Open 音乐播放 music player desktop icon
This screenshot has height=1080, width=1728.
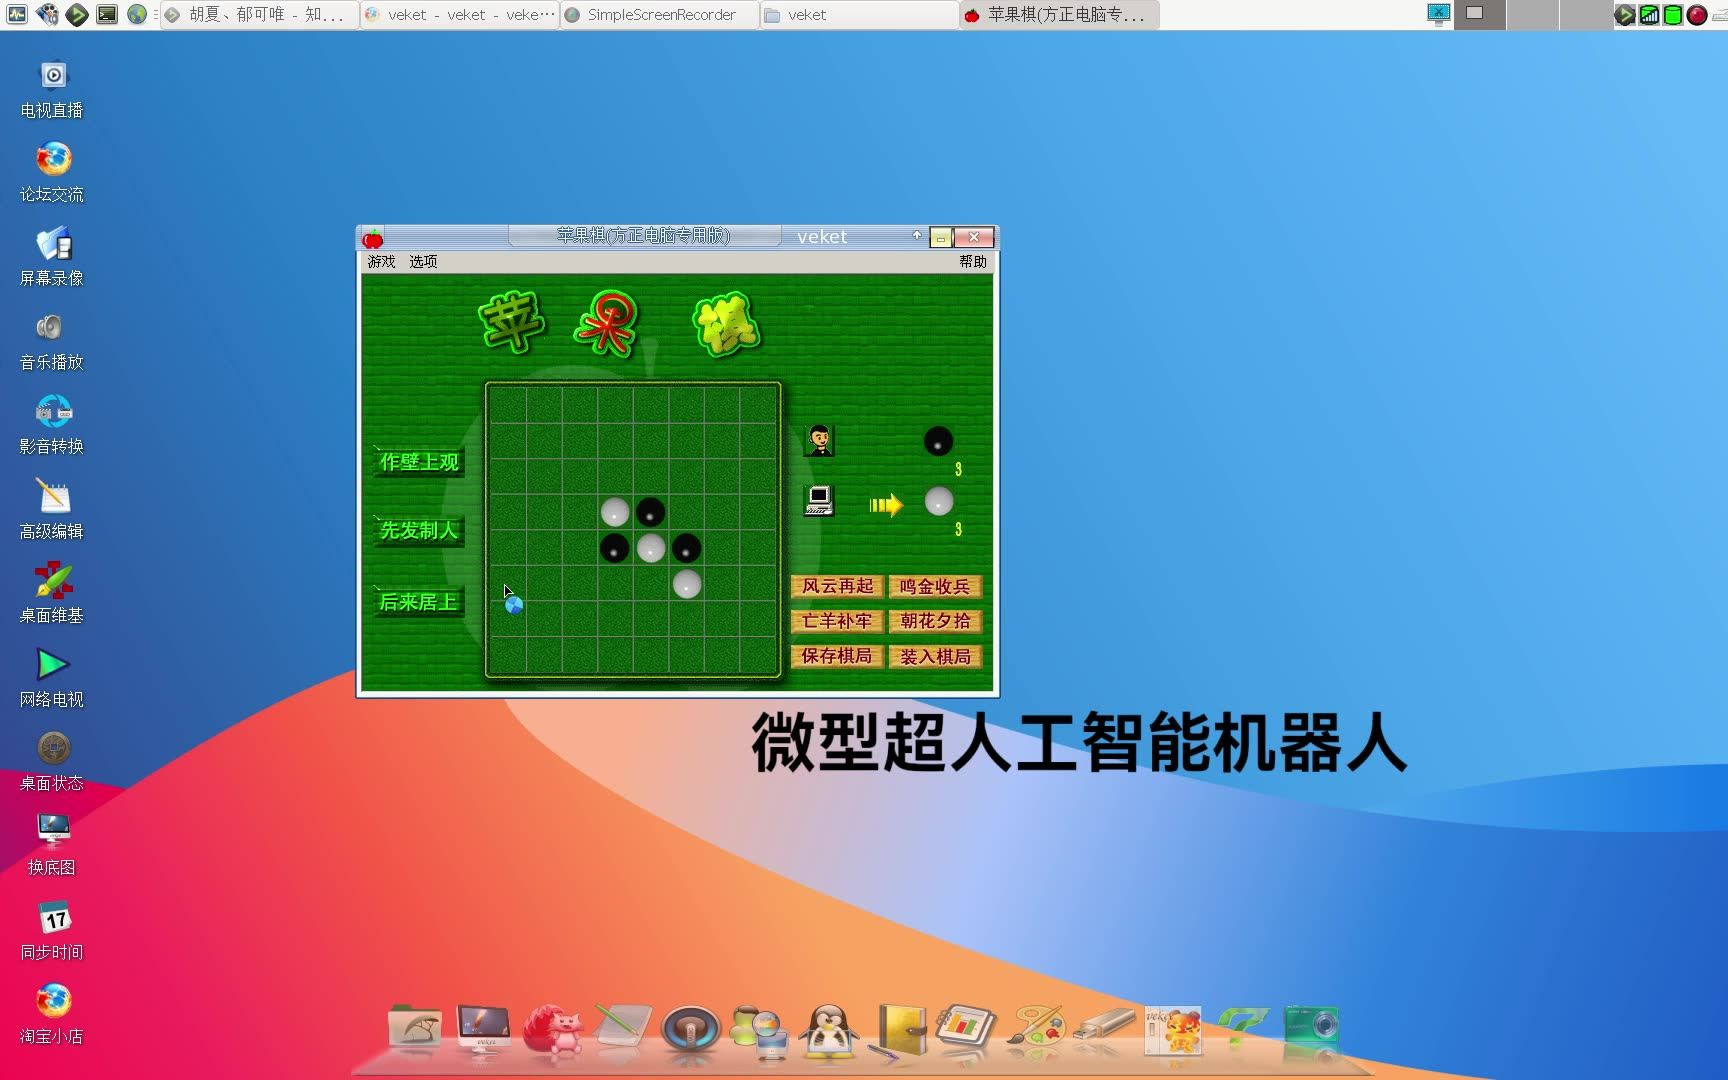pyautogui.click(x=52, y=340)
